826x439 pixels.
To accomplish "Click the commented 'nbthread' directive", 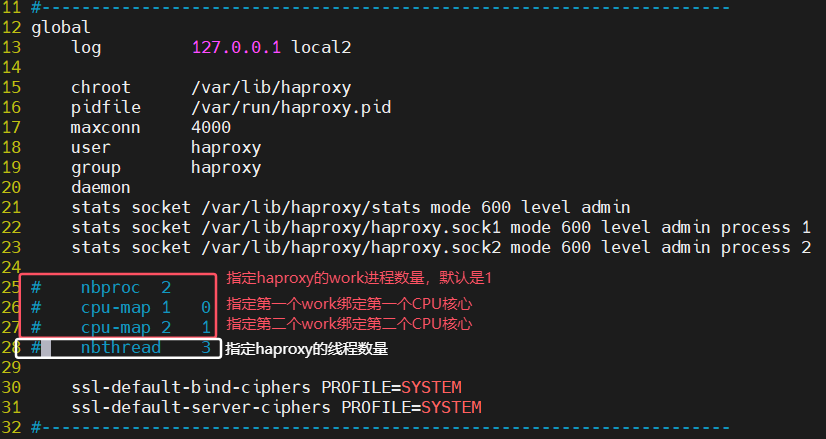I will coord(121,348).
